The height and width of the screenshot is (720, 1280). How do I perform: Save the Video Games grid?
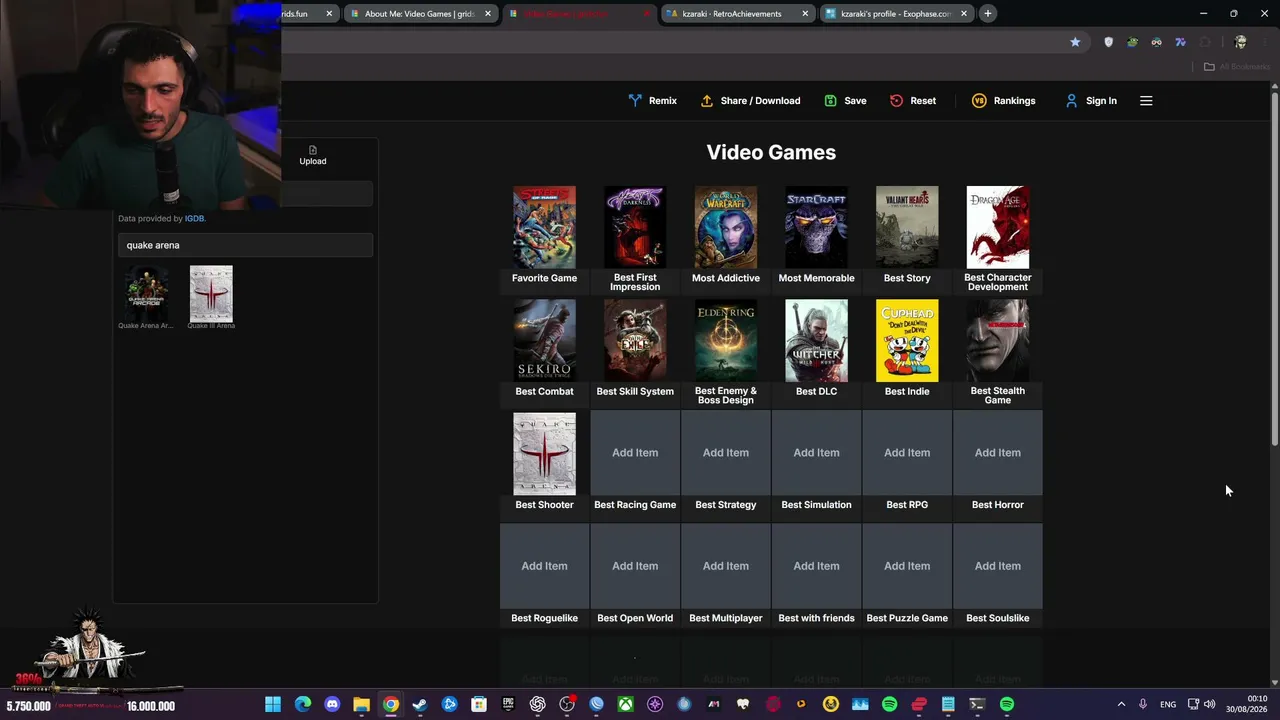[x=845, y=101]
